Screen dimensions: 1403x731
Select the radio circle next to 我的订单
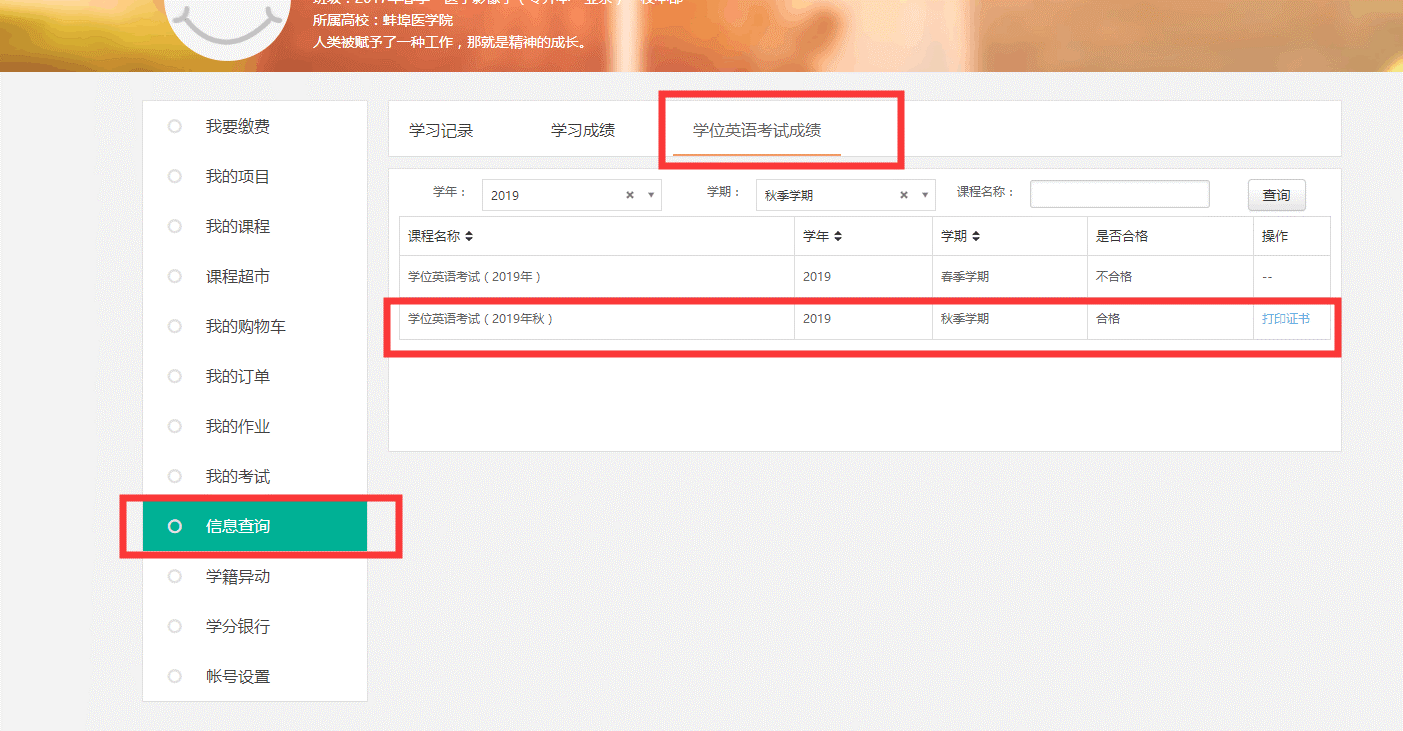tap(175, 376)
